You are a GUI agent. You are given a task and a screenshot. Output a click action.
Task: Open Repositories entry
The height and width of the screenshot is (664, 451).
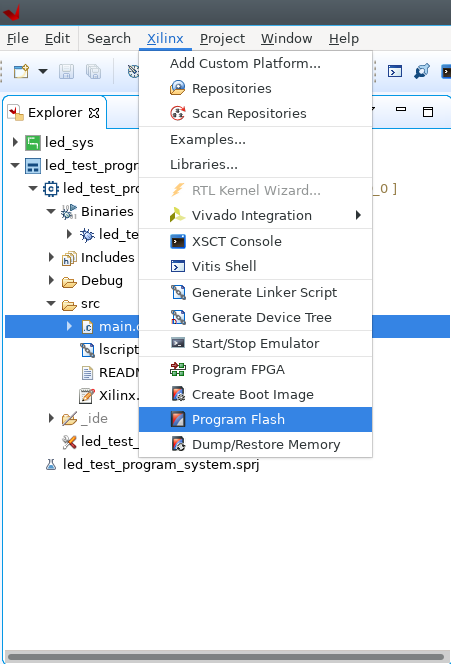click(x=255, y=89)
